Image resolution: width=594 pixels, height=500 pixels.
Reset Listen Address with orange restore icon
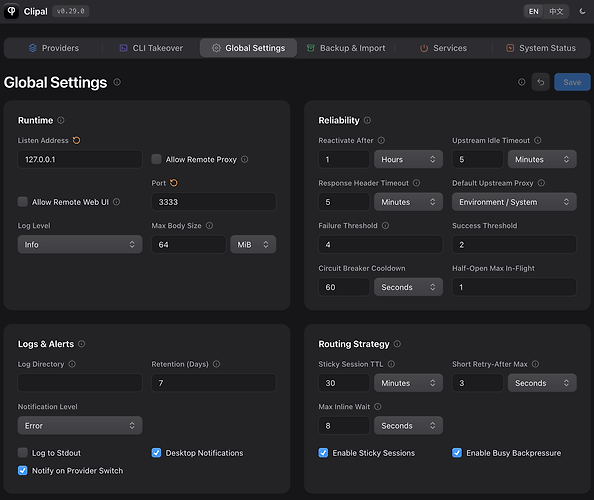(77, 141)
